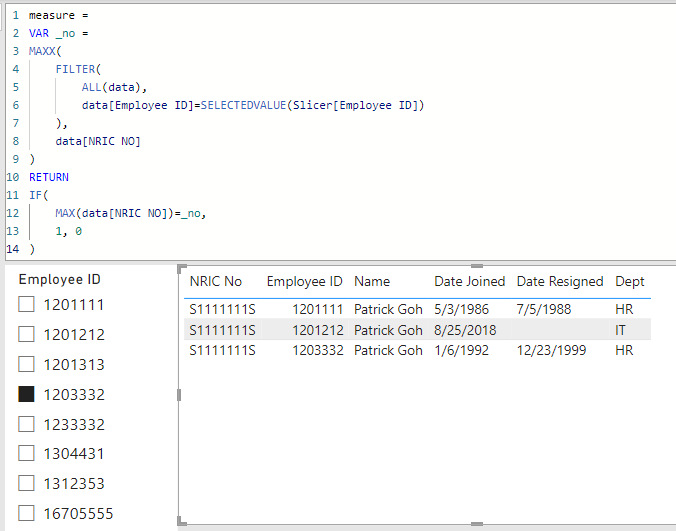The width and height of the screenshot is (676, 531).
Task: Place cursor on 'VAR _no =' formula line
Action: click(x=59, y=33)
